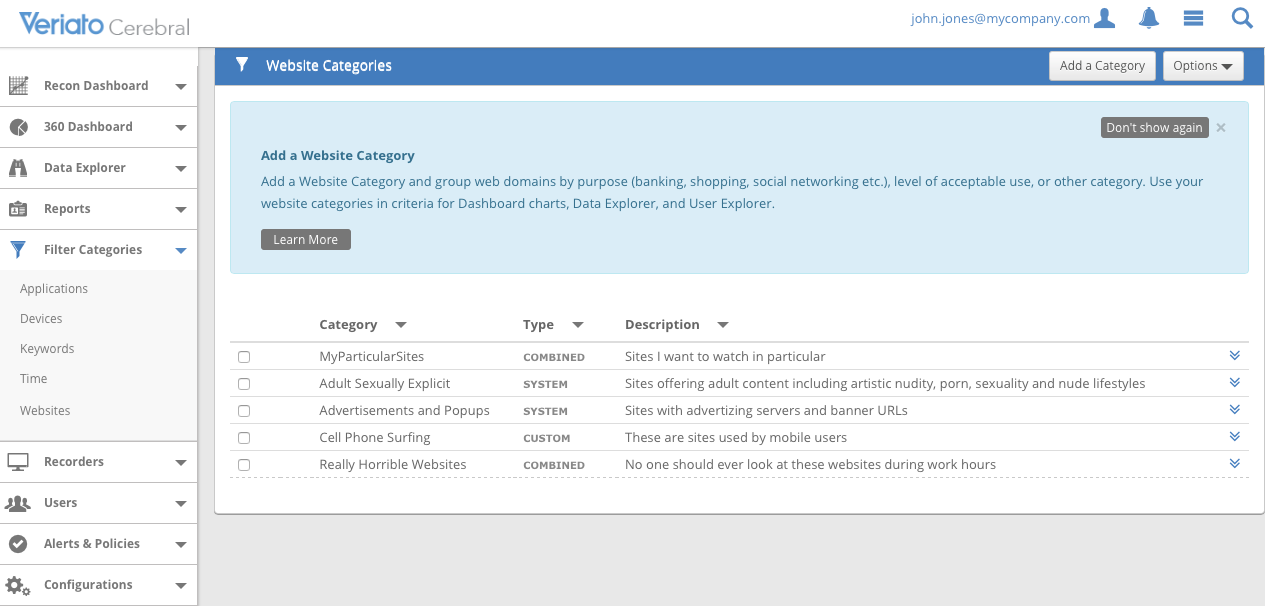Click the user profile icon
1265x606 pixels.
click(1104, 18)
